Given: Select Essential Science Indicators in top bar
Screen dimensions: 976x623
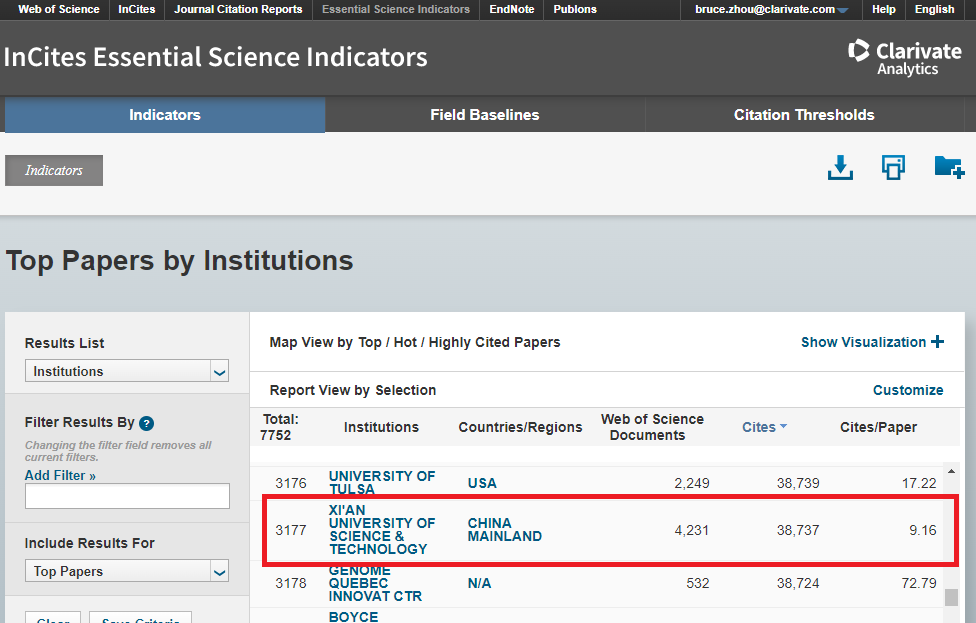Looking at the screenshot, I should pos(396,9).
